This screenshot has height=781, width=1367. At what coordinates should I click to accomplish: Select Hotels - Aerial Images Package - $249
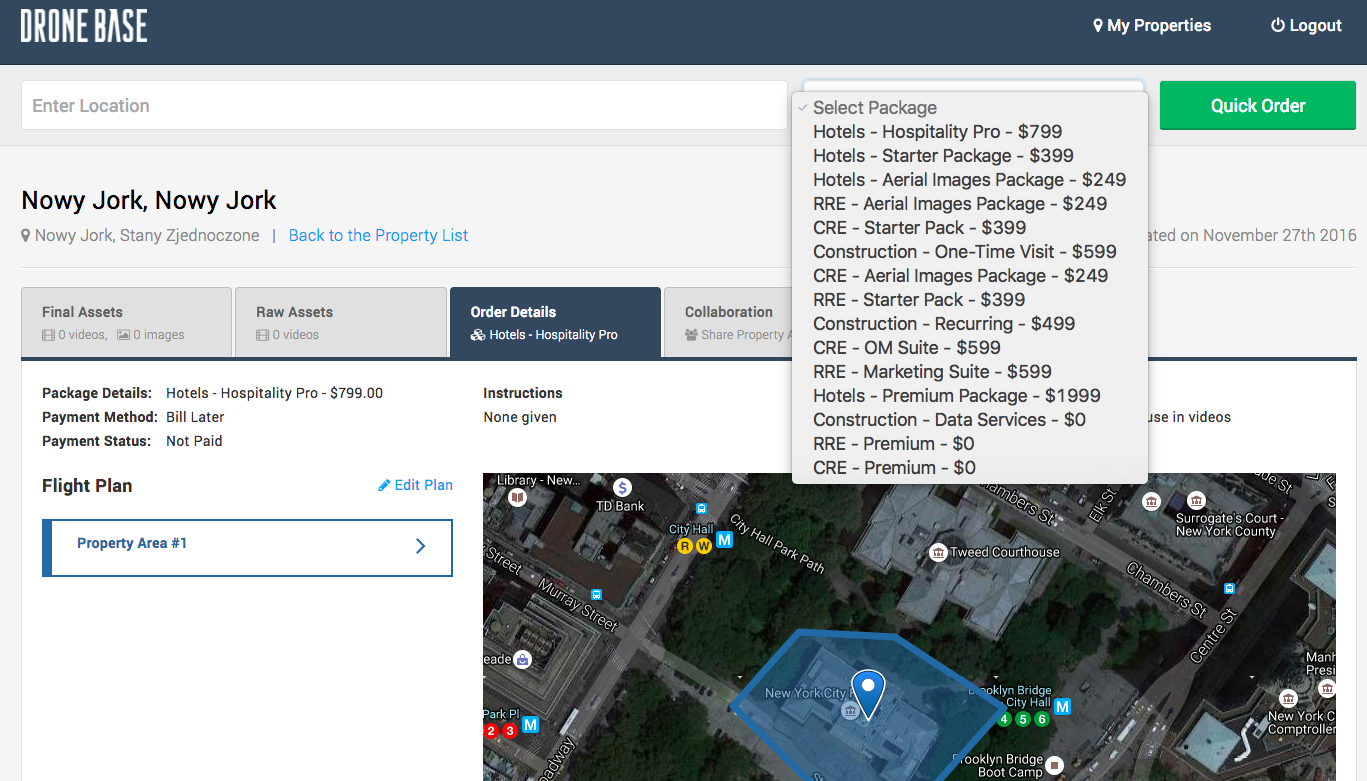[969, 180]
